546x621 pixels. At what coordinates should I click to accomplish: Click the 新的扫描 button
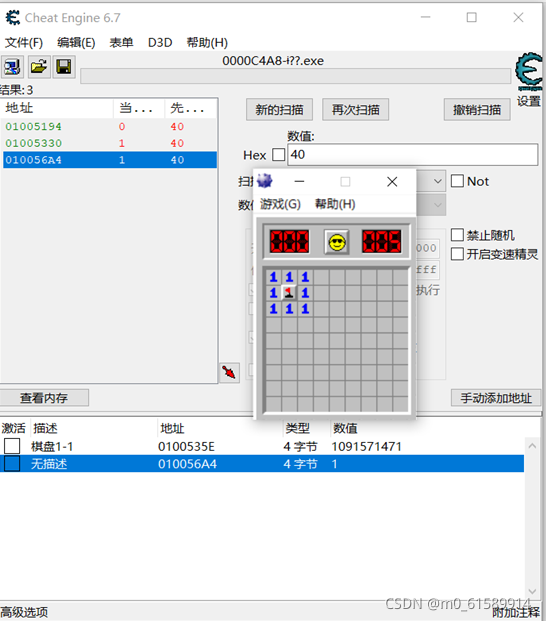coord(279,110)
